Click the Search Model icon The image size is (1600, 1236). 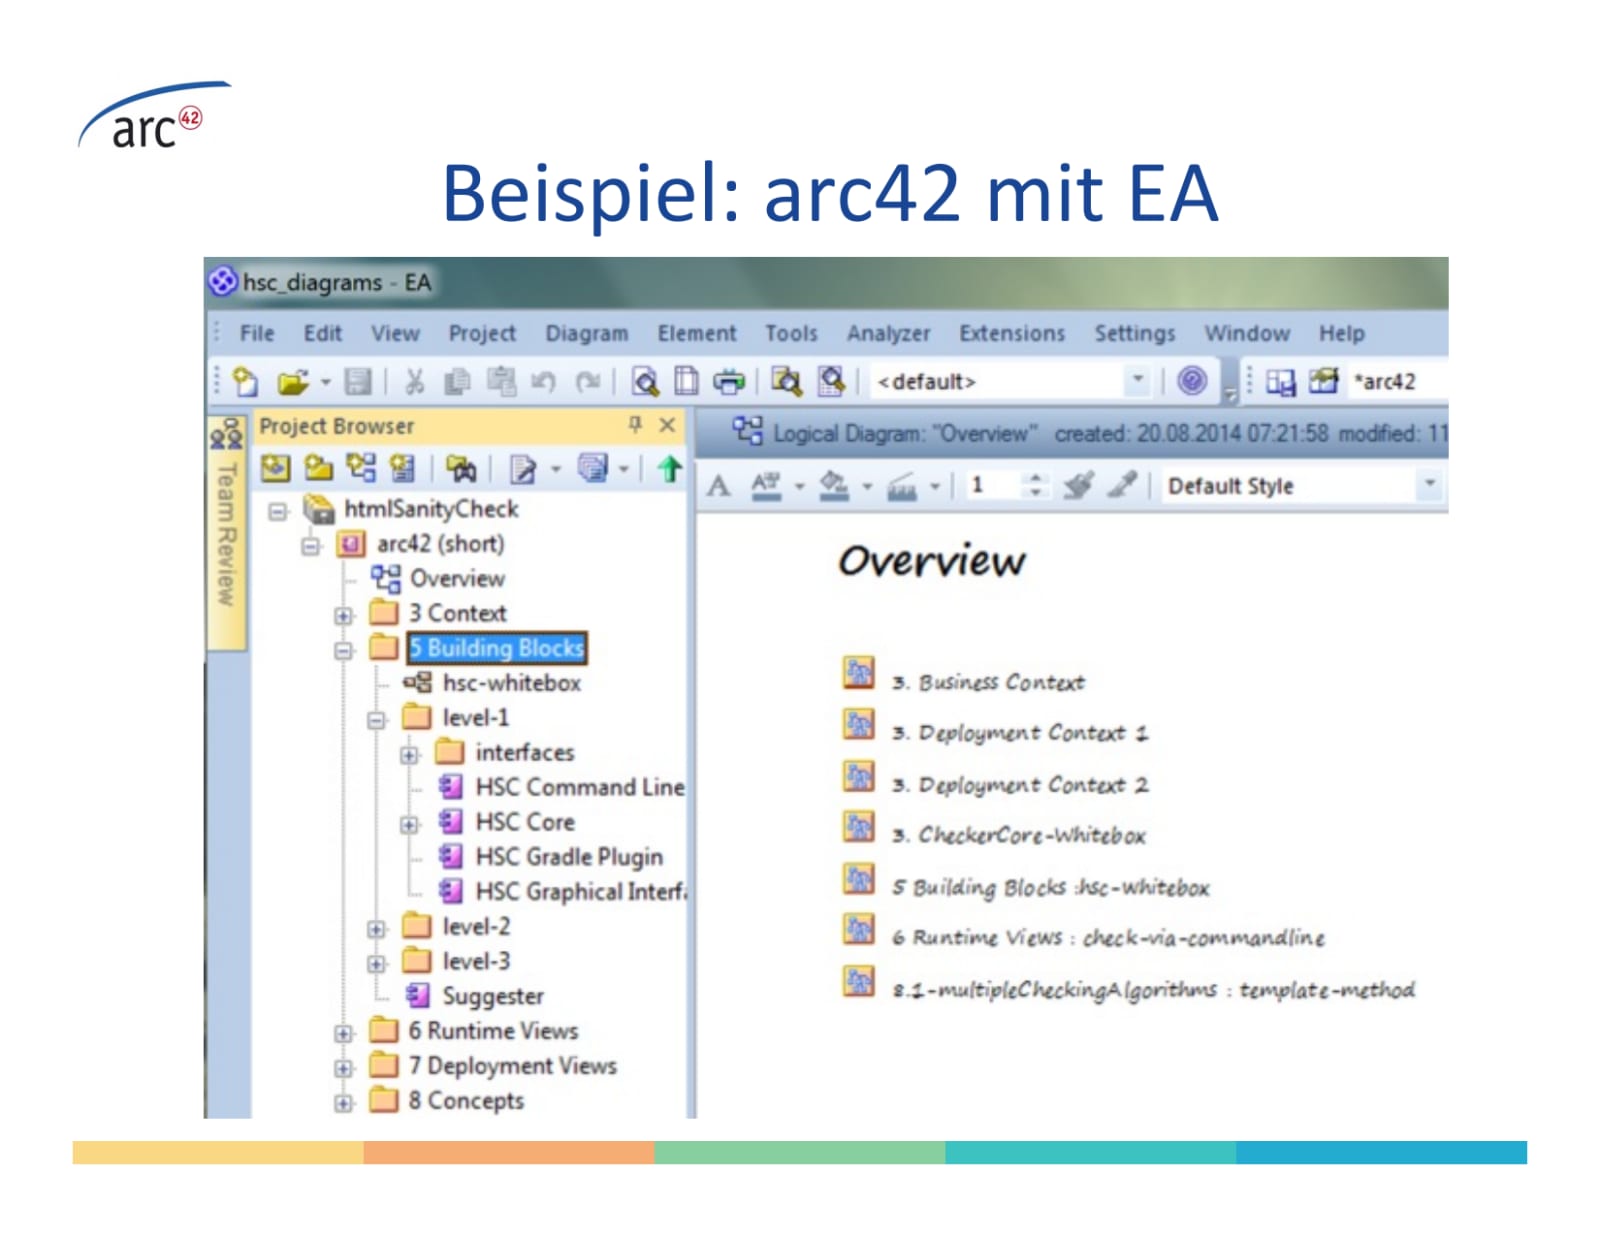(x=831, y=382)
